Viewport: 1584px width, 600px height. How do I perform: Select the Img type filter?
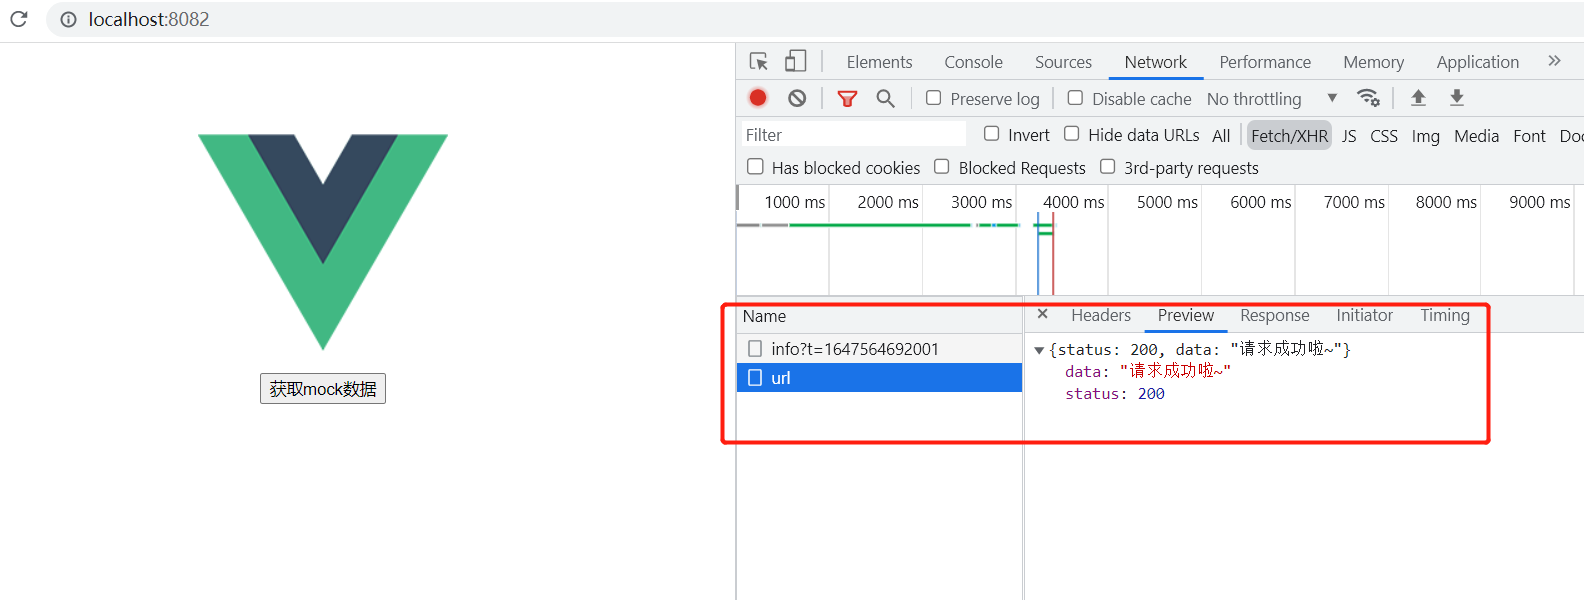click(x=1425, y=135)
